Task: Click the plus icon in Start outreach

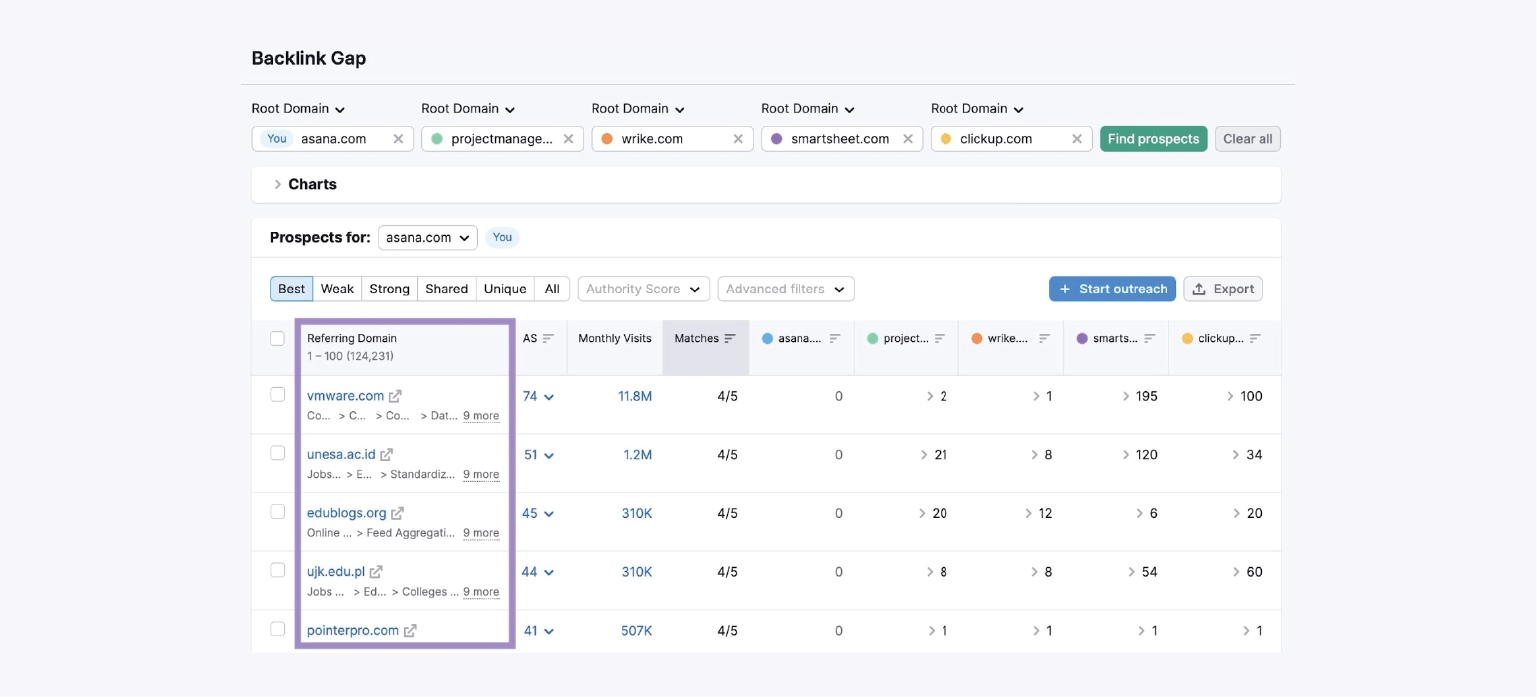Action: 1065,289
